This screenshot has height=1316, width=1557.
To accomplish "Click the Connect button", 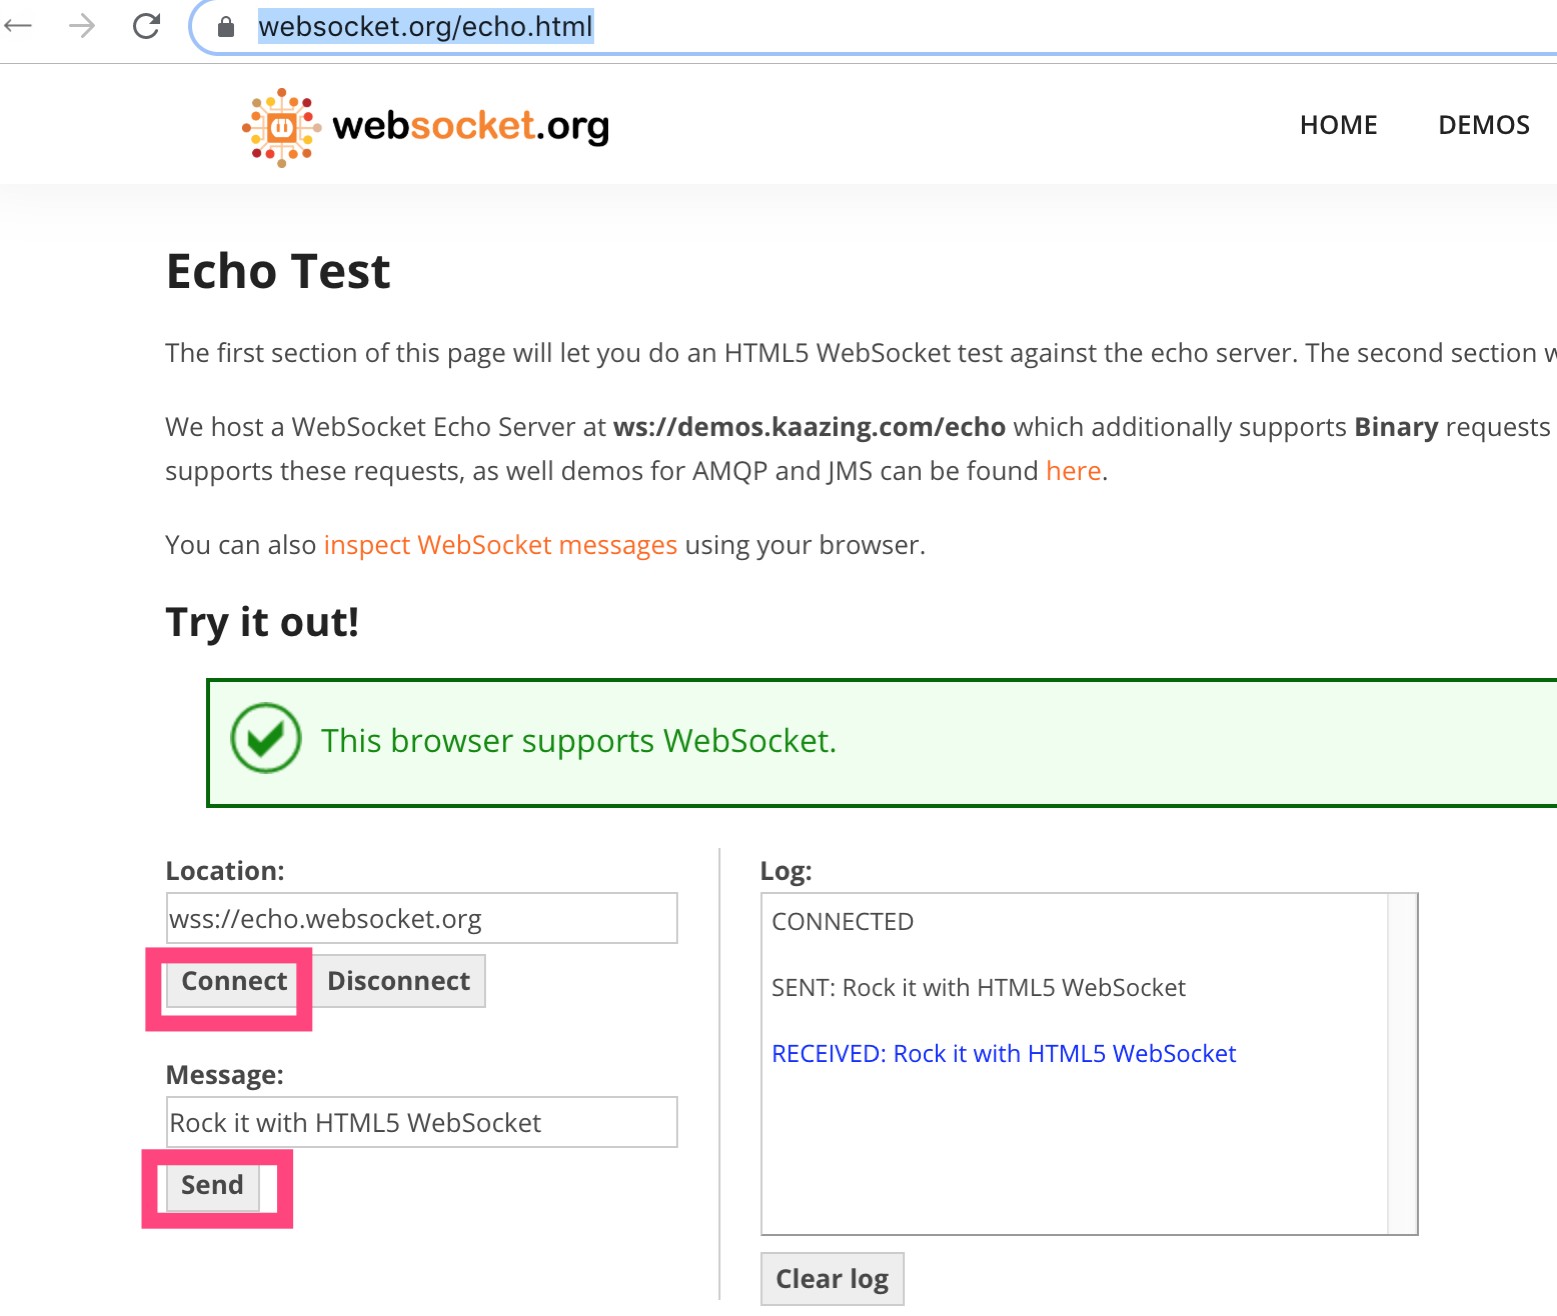I will [x=234, y=981].
